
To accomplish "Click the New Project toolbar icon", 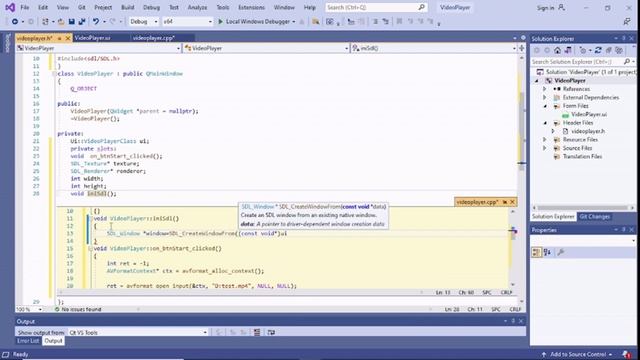I will [45, 22].
